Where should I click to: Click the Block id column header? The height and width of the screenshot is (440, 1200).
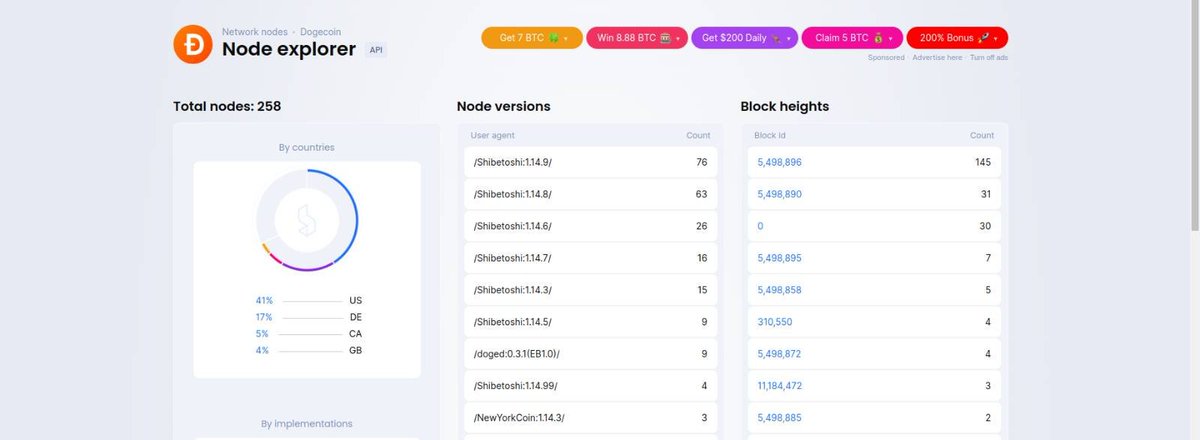771,135
